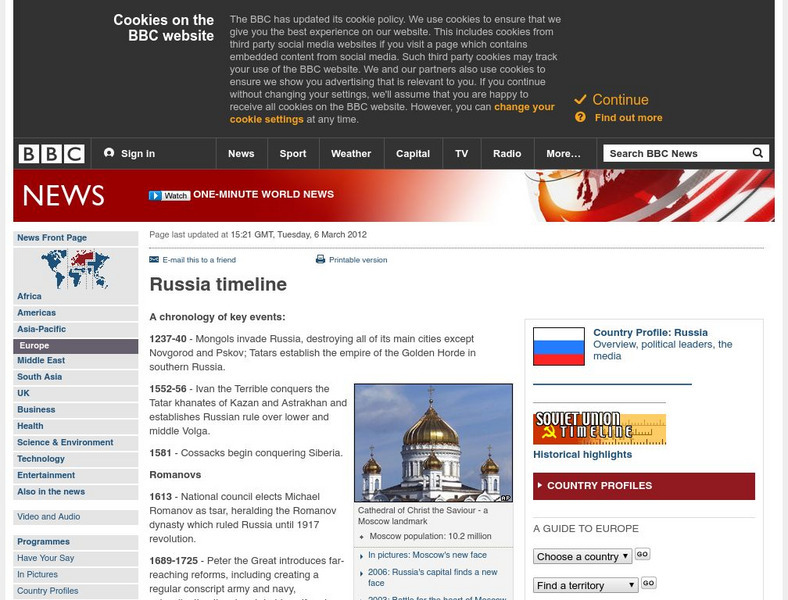The width and height of the screenshot is (788, 600).
Task: Click the Sign in link
Action: pyautogui.click(x=138, y=154)
